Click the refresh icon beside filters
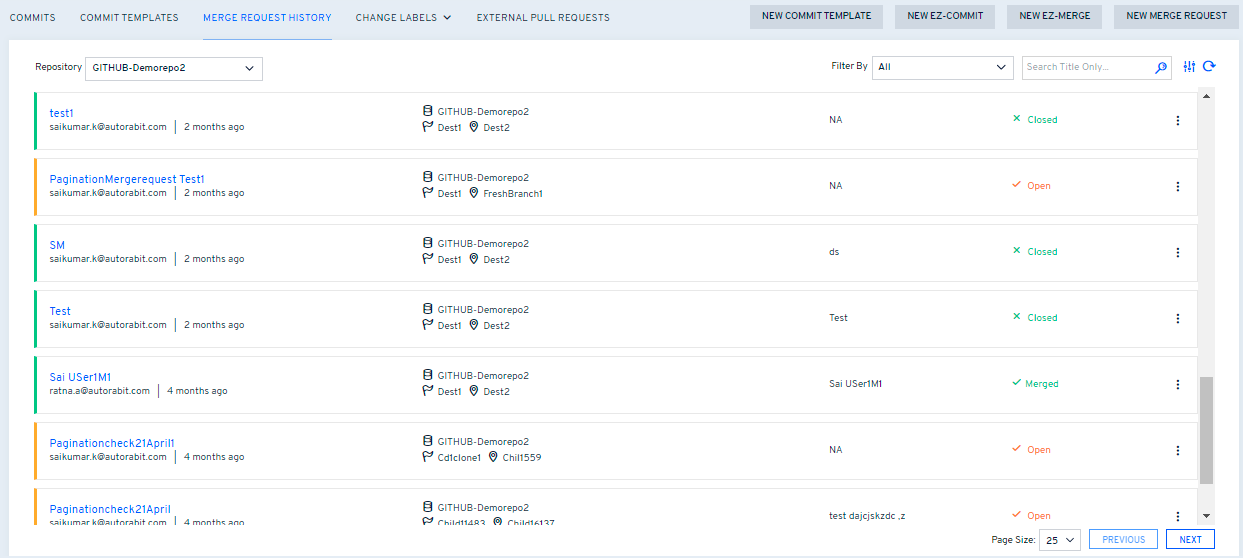Screen dimensions: 1243x558 click(1209, 67)
